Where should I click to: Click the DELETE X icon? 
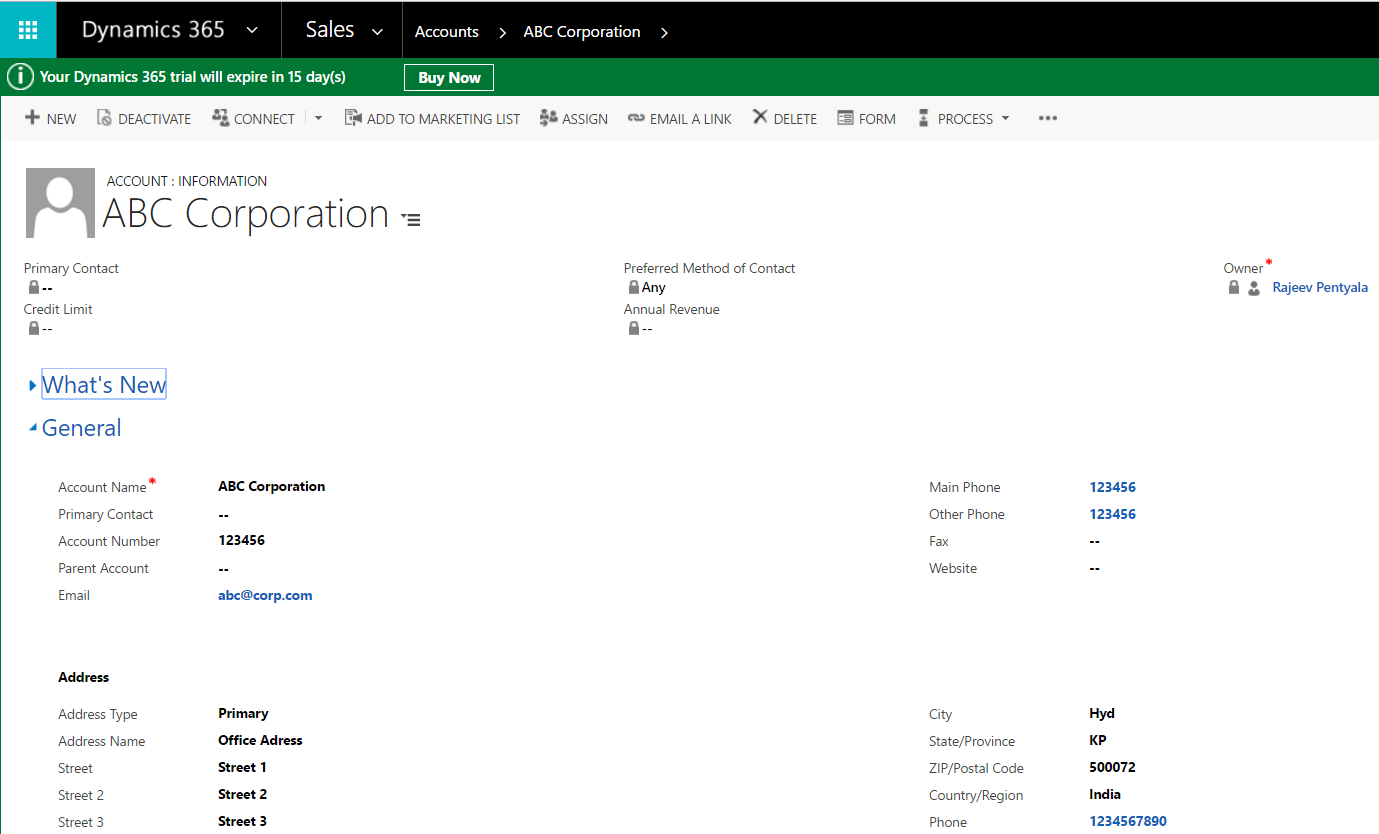(x=760, y=118)
